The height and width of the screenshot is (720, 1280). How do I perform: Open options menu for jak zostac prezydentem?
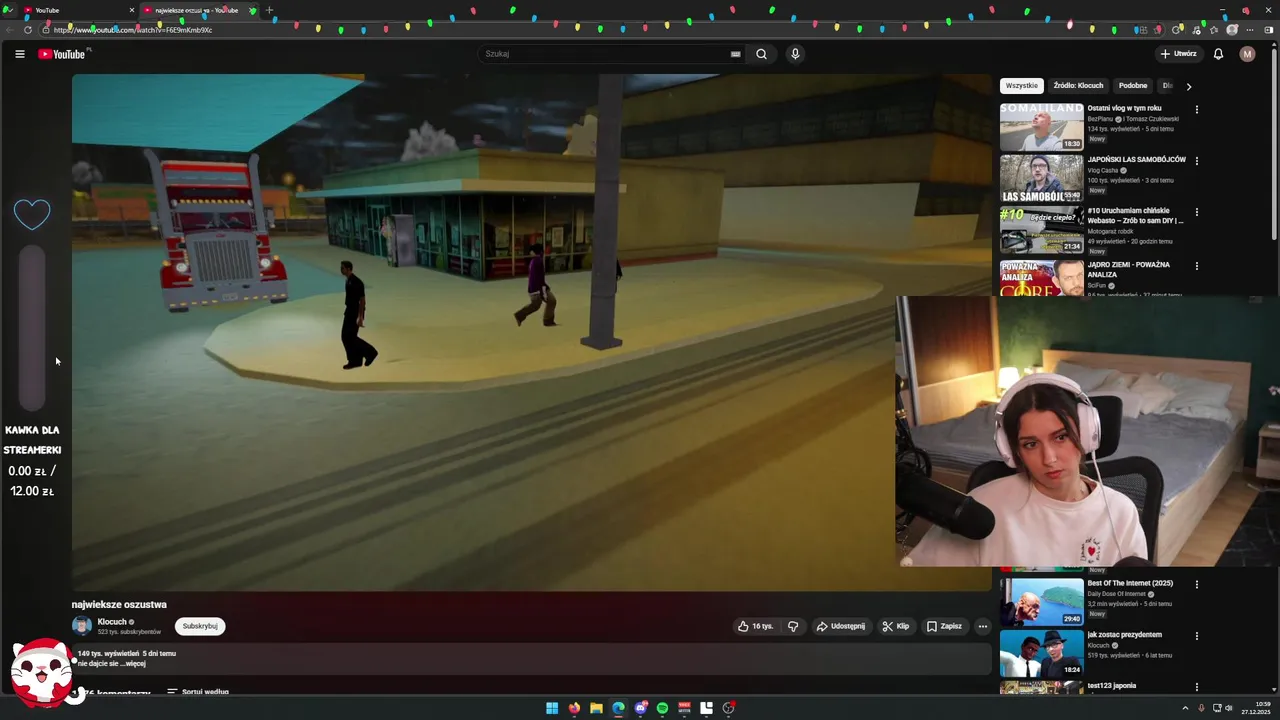coord(1196,636)
